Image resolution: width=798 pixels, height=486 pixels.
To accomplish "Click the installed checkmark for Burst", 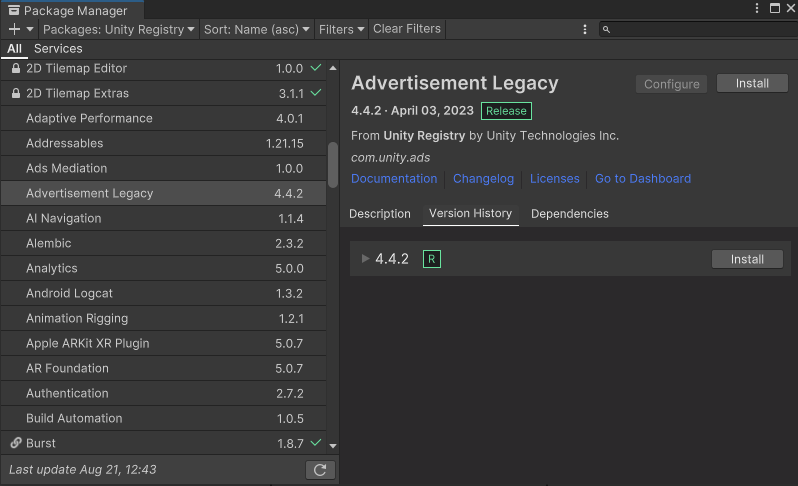I will pyautogui.click(x=316, y=442).
